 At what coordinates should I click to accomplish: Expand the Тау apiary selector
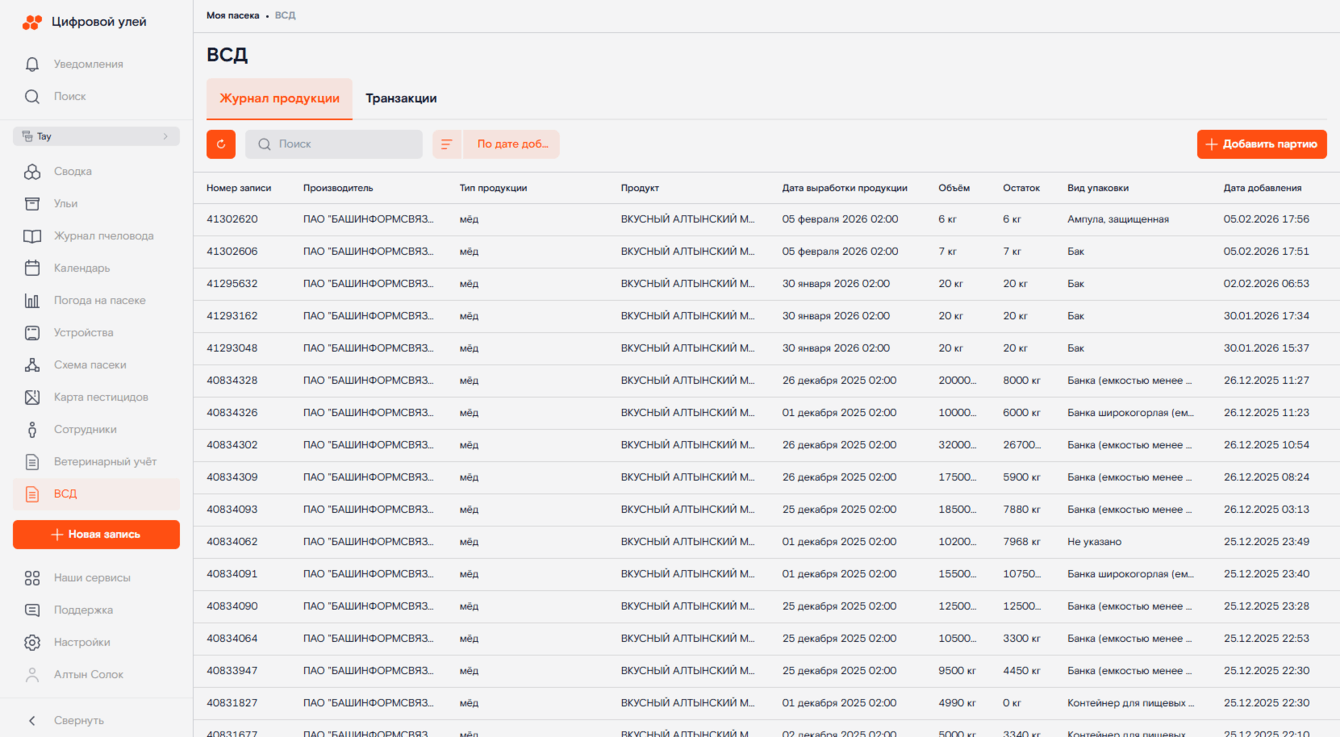96,136
